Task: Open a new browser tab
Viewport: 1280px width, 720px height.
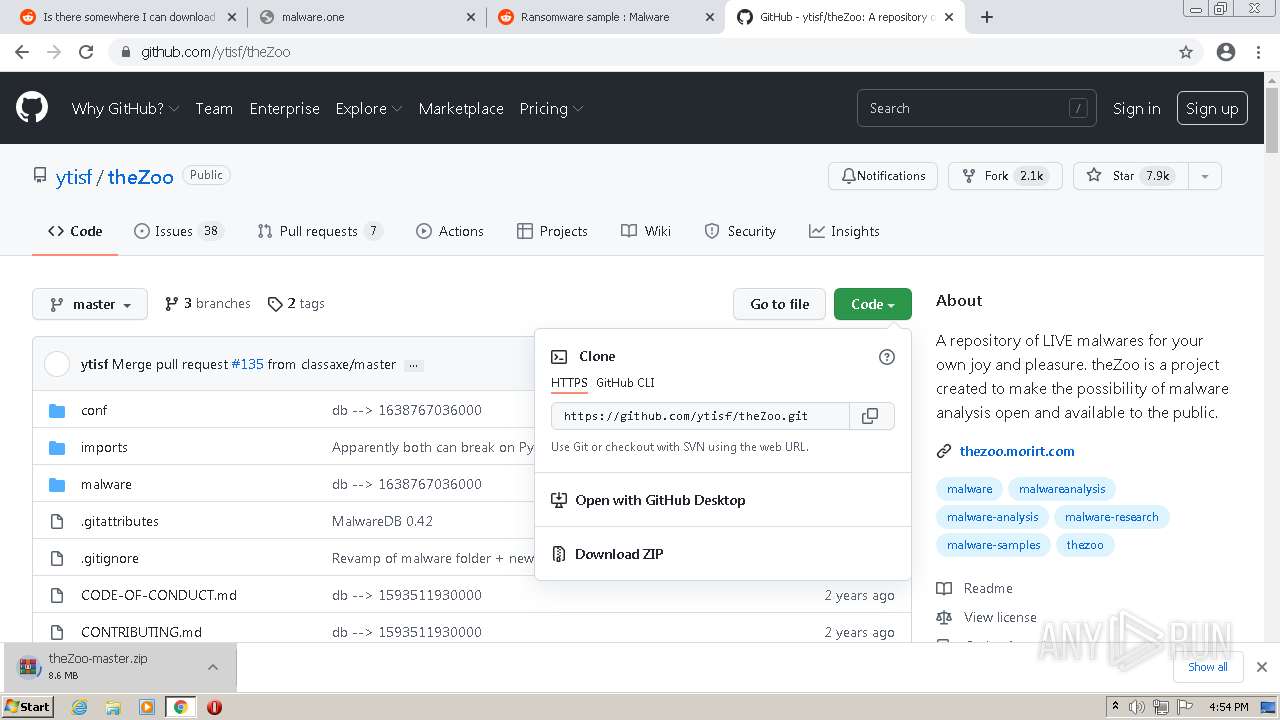Action: coord(987,17)
